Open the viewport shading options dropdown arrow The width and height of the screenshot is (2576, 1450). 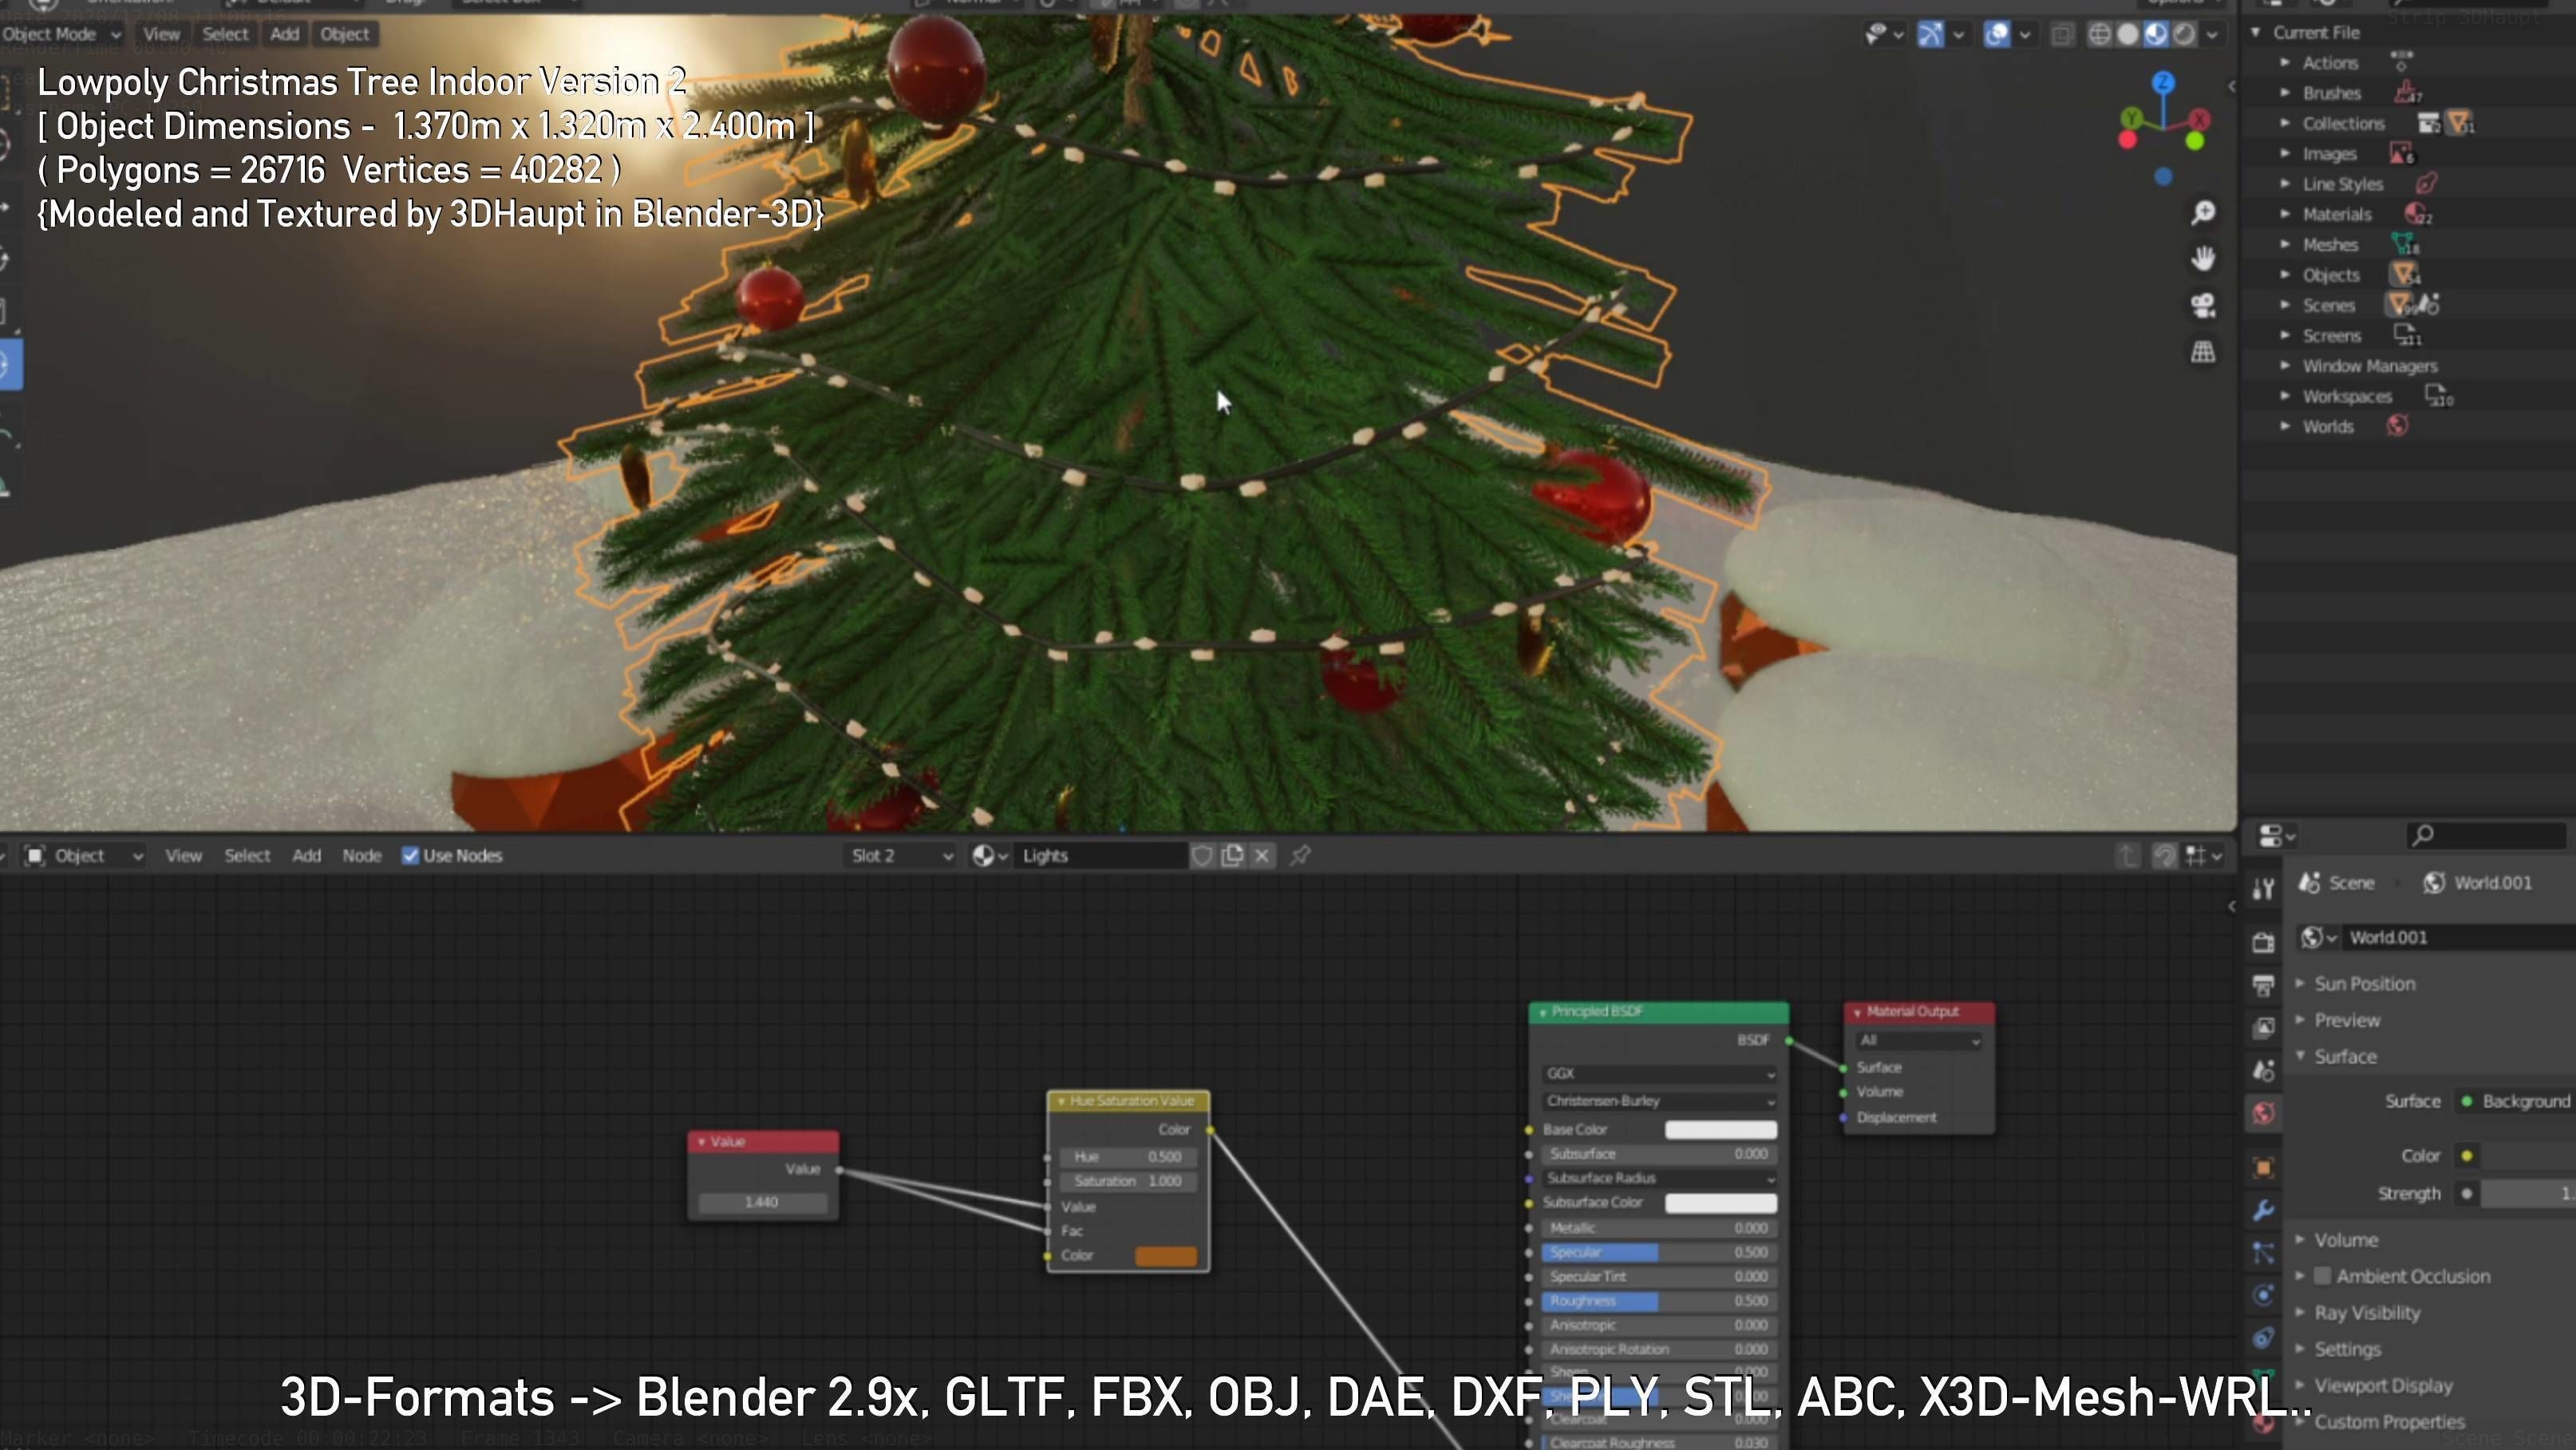(x=2212, y=35)
